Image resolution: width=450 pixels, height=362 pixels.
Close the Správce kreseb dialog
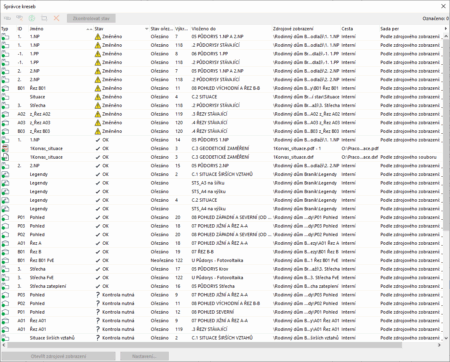click(443, 6)
